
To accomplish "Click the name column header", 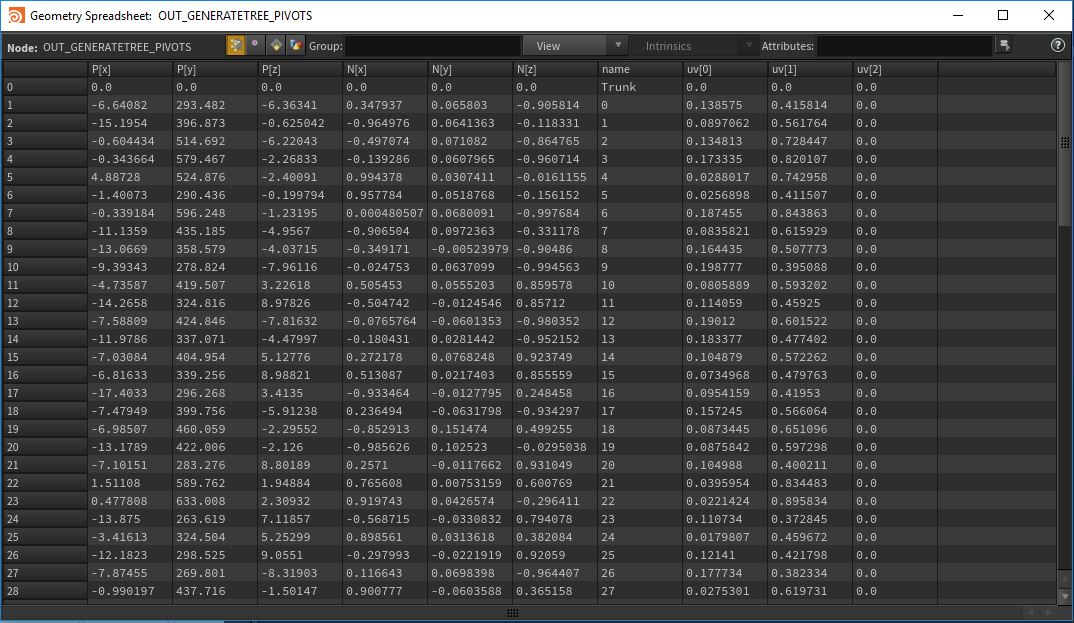I will coord(640,69).
